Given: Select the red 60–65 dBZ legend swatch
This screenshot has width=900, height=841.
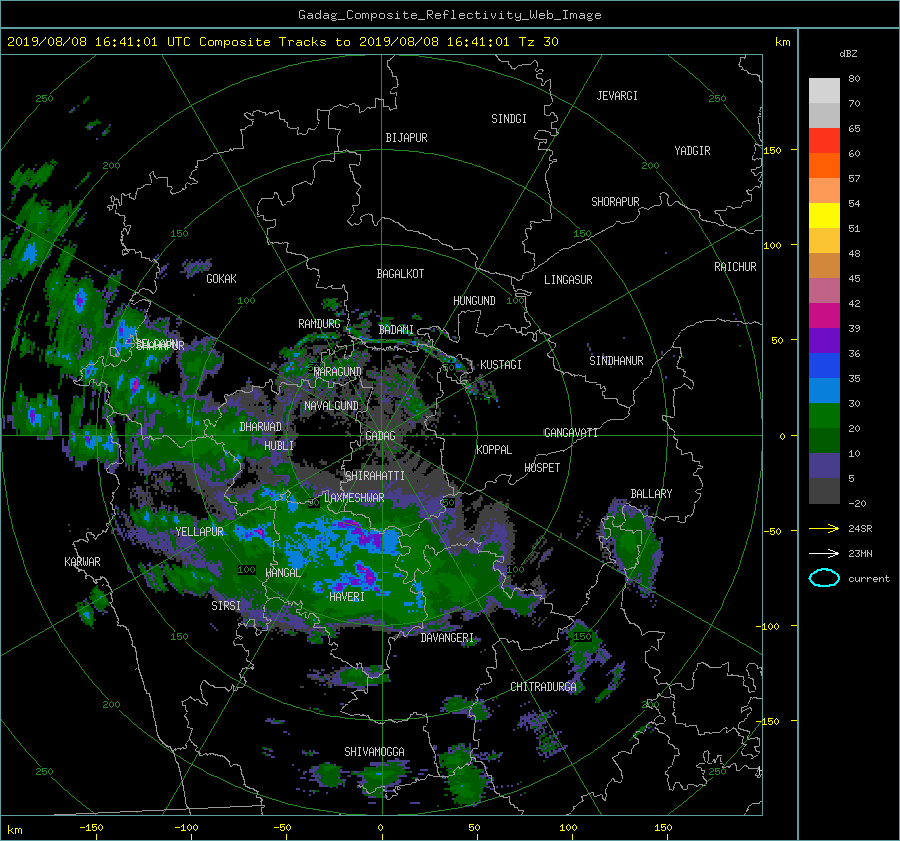Looking at the screenshot, I should click(824, 141).
